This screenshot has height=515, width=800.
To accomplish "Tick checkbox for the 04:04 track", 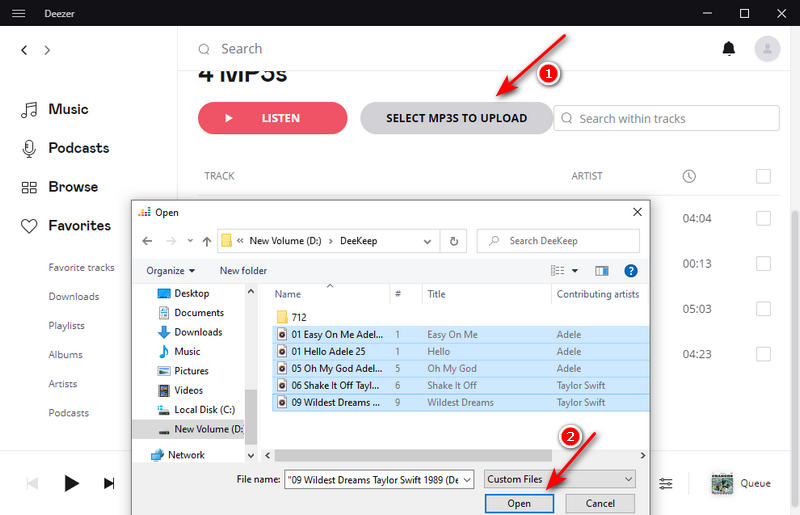I will point(763,218).
